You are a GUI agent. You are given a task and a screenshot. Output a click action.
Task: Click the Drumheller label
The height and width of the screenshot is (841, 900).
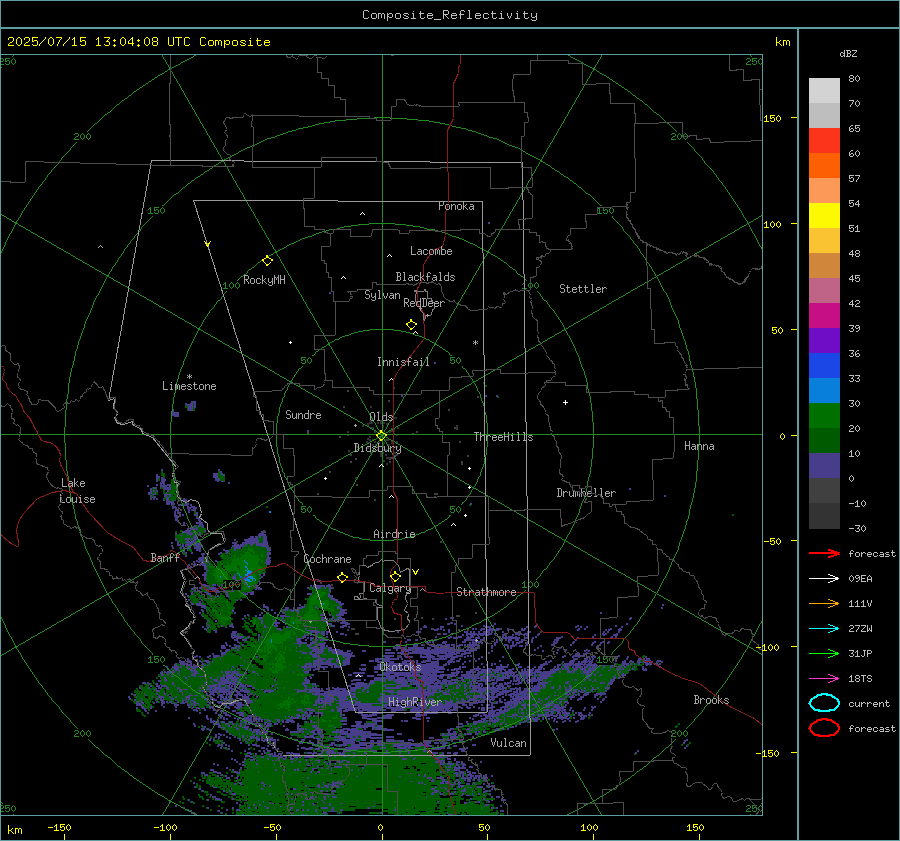point(586,493)
